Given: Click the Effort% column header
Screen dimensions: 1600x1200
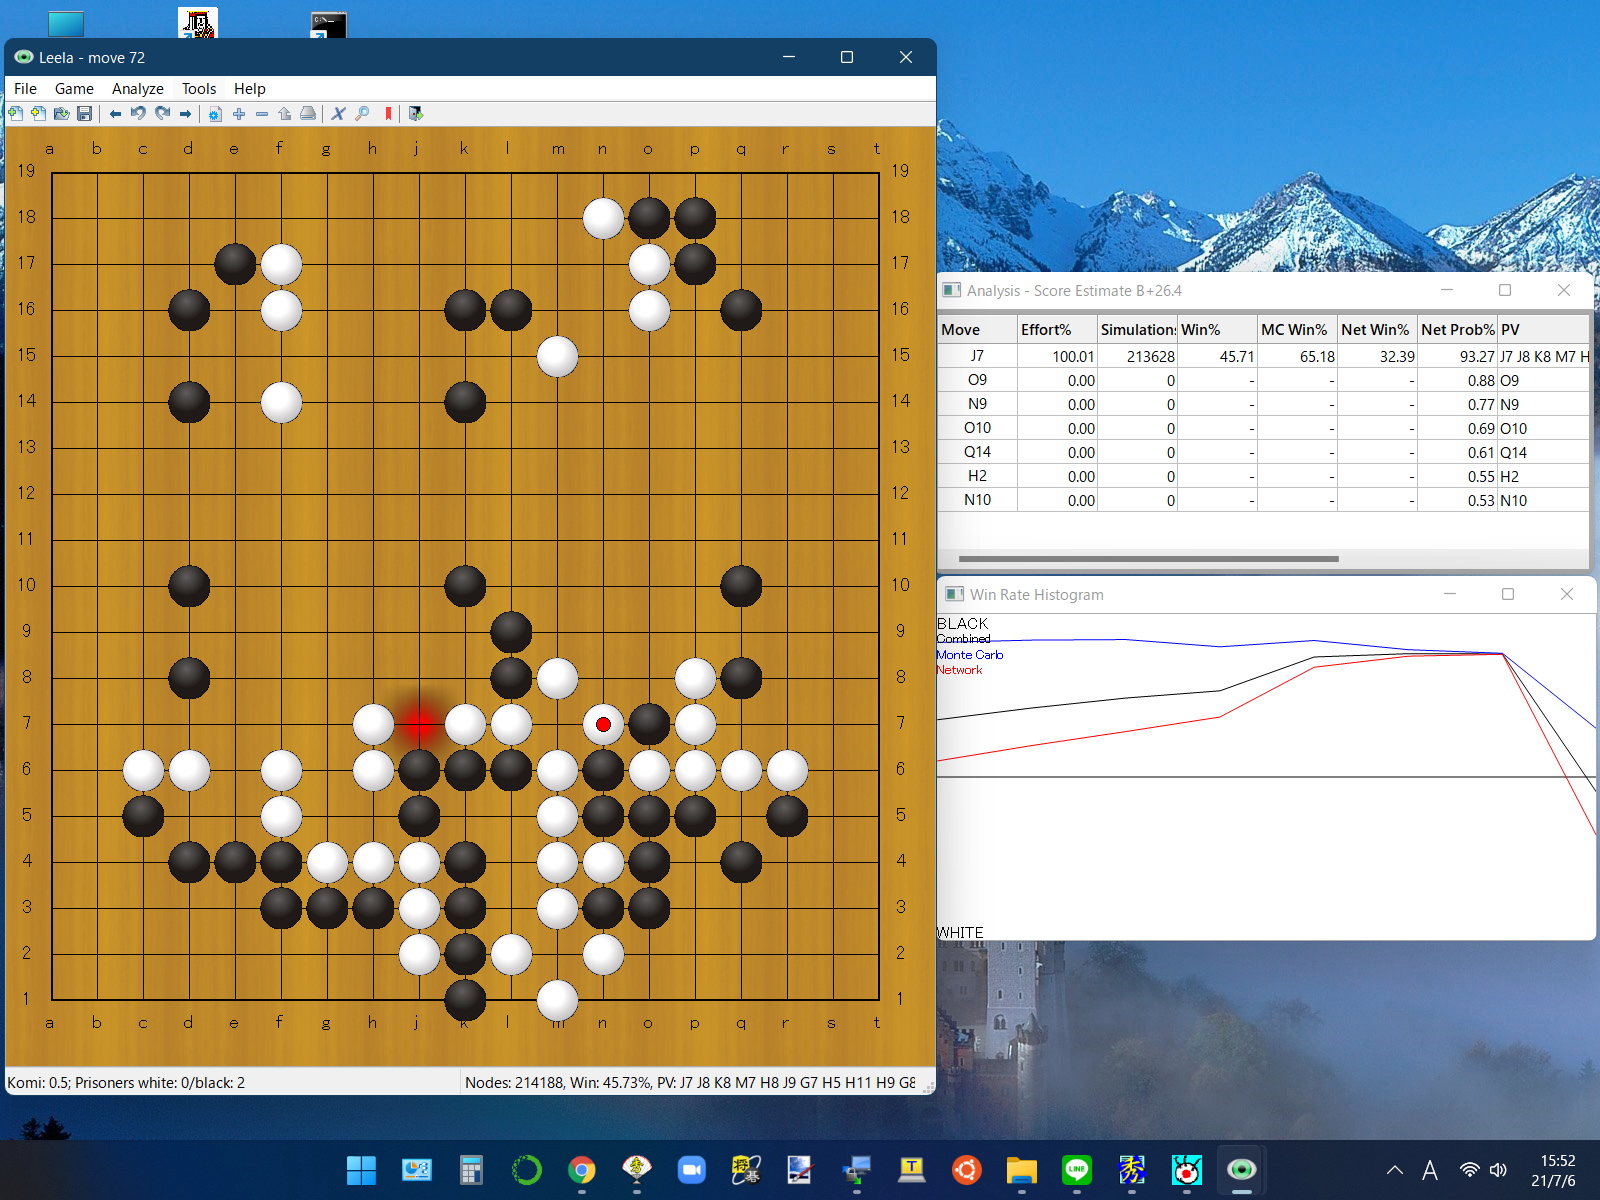Looking at the screenshot, I should click(x=1056, y=330).
